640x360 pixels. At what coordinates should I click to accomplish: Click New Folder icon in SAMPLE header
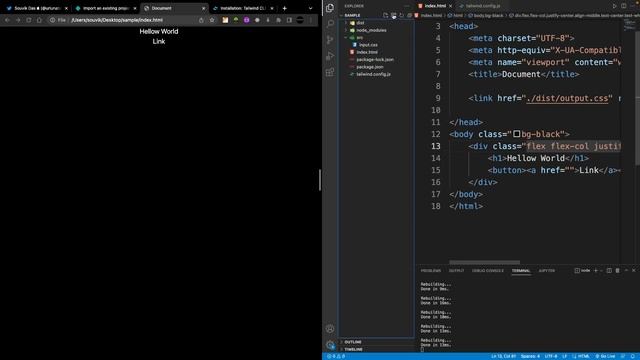(x=393, y=15)
